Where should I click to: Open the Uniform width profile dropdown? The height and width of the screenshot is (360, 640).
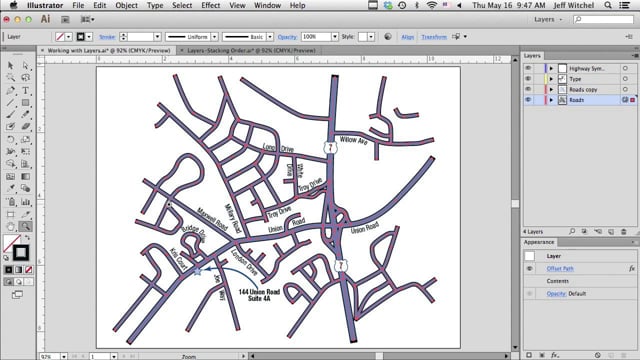[x=214, y=37]
